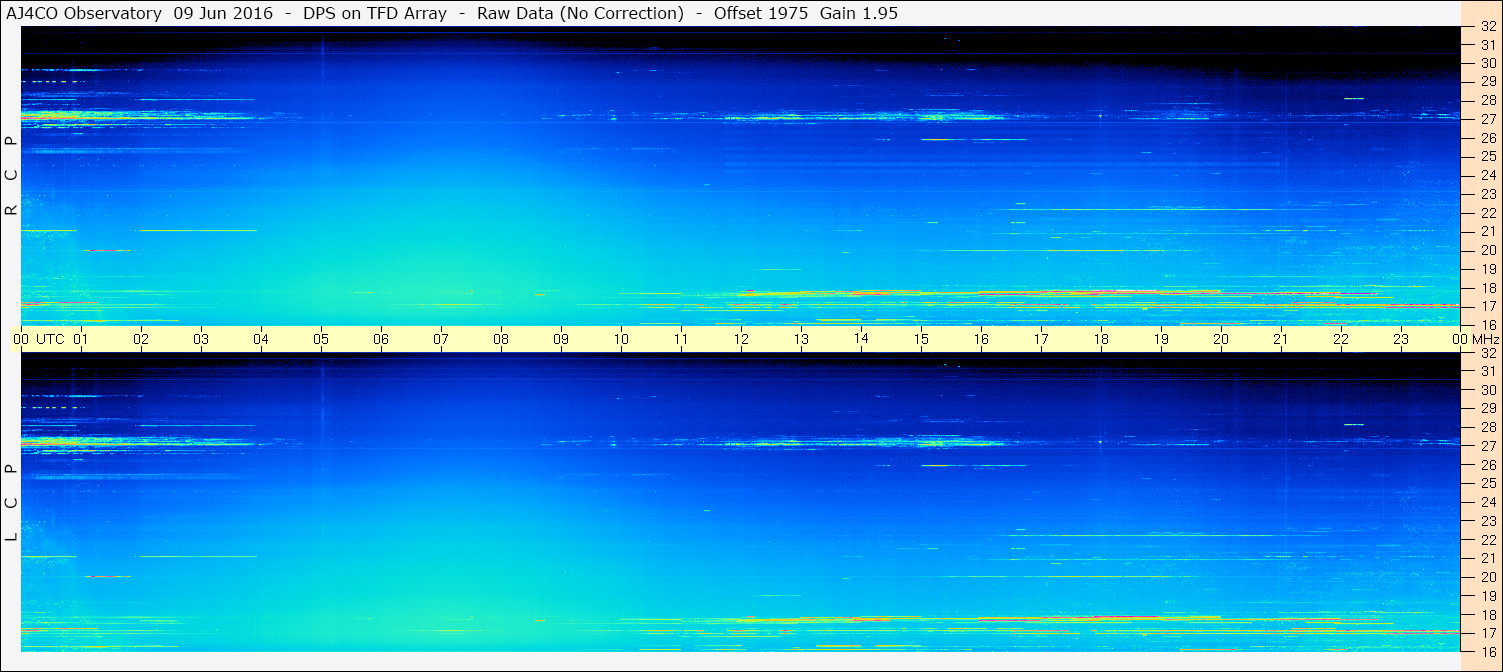The width and height of the screenshot is (1503, 672).
Task: Choose the 21 hour marker on time axis
Action: coord(1281,339)
